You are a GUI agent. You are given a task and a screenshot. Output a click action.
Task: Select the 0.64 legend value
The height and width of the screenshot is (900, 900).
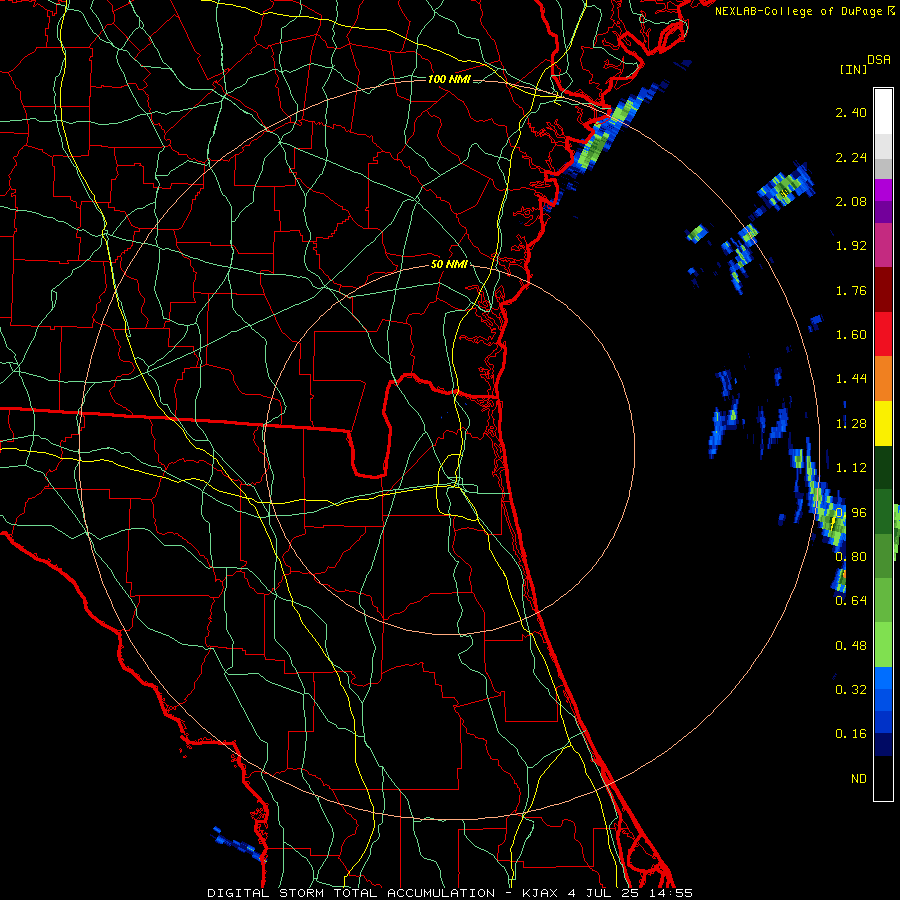851,601
